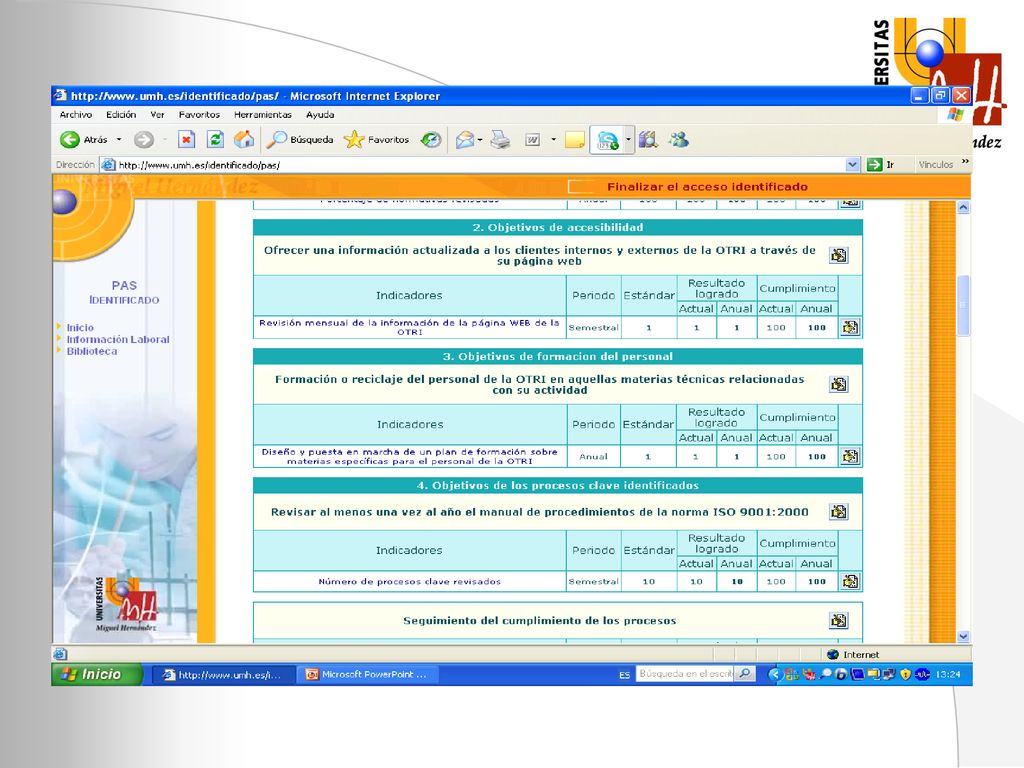Click the '2. Objetivos de accesibilidad' heading

tap(558, 227)
